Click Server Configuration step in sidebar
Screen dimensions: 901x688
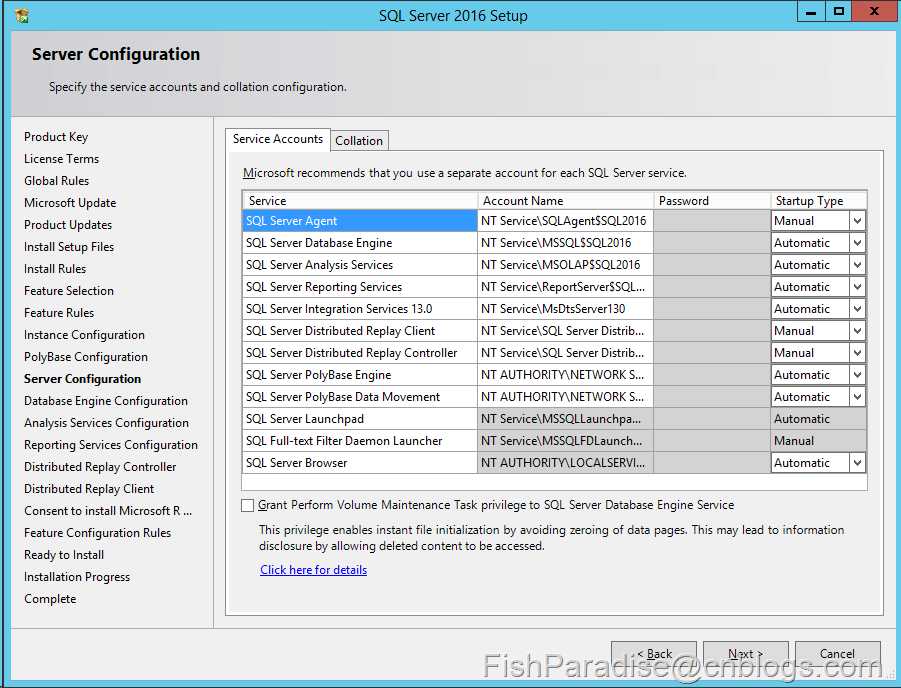[x=82, y=379]
